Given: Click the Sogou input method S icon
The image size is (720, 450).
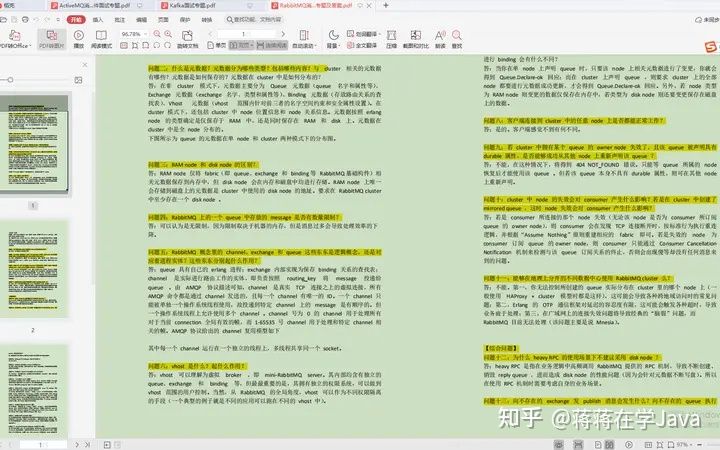Looking at the screenshot, I should pos(711,46).
